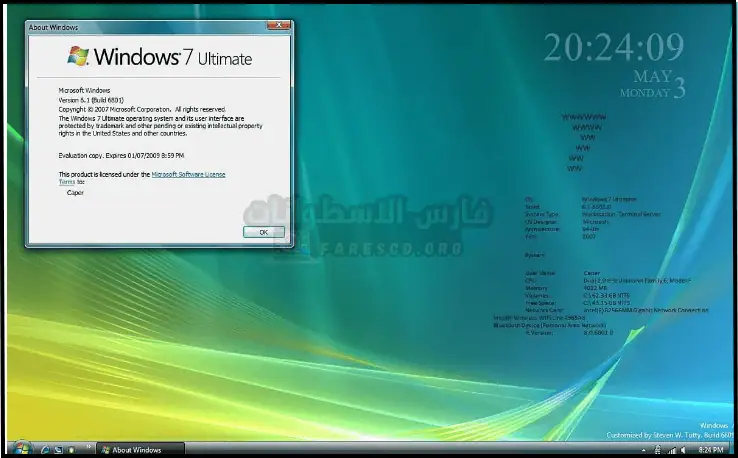Click the taskbar clock showing 8:24 PM
Viewport: 738px width, 458px height.
tap(710, 450)
